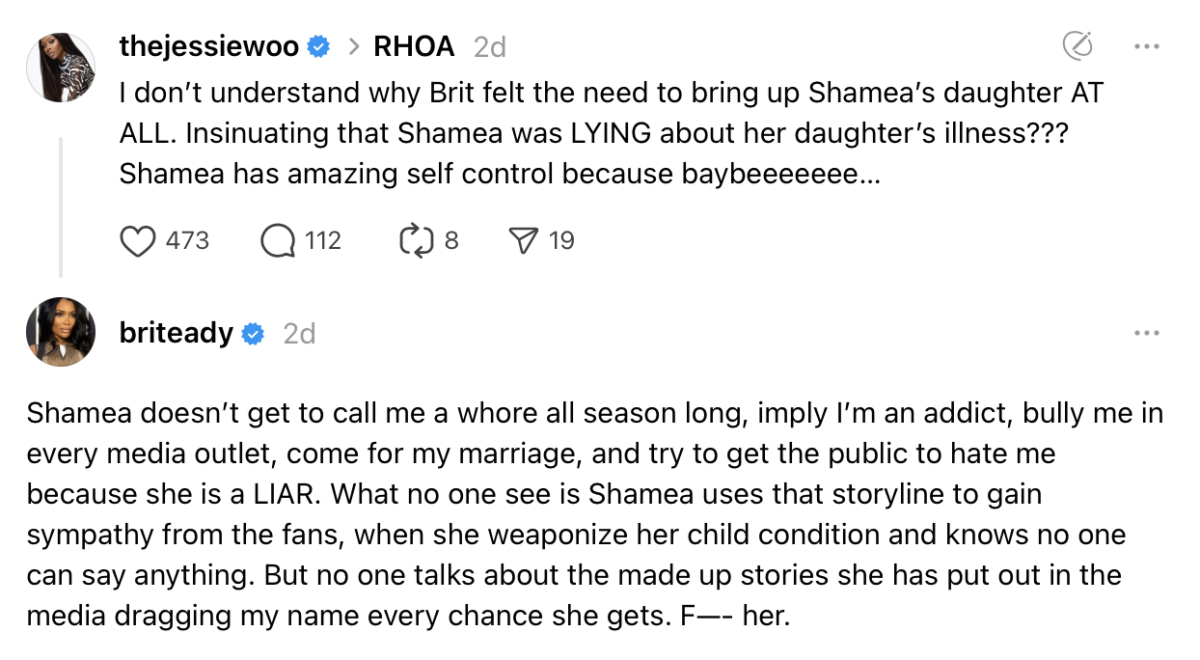The height and width of the screenshot is (660, 1200).
Task: Open the three-dot menu on thejessiewoo's post
Action: (1146, 46)
